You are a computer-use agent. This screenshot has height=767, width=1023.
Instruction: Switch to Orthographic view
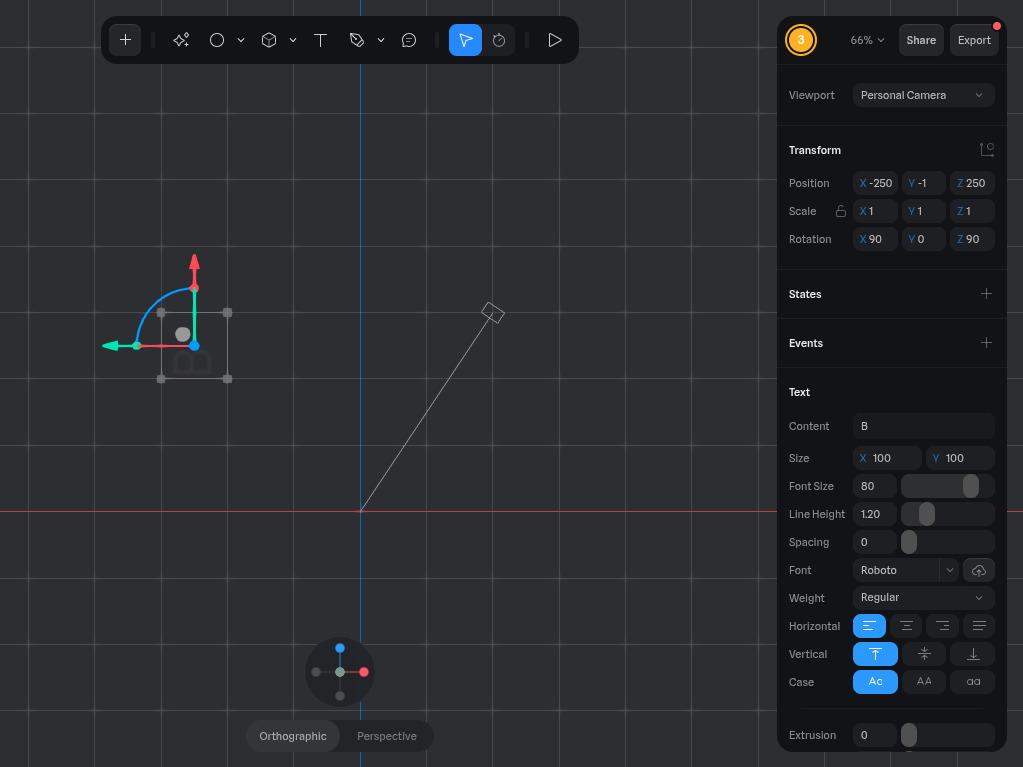pos(293,736)
